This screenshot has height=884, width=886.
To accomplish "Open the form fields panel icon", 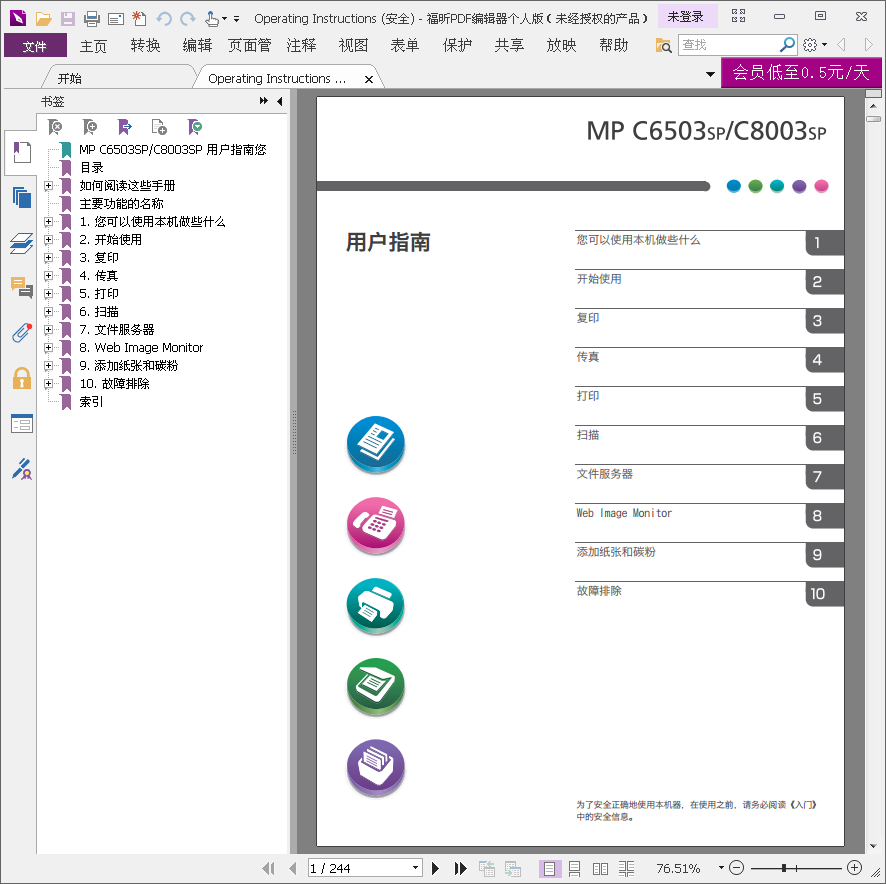I will tap(22, 423).
